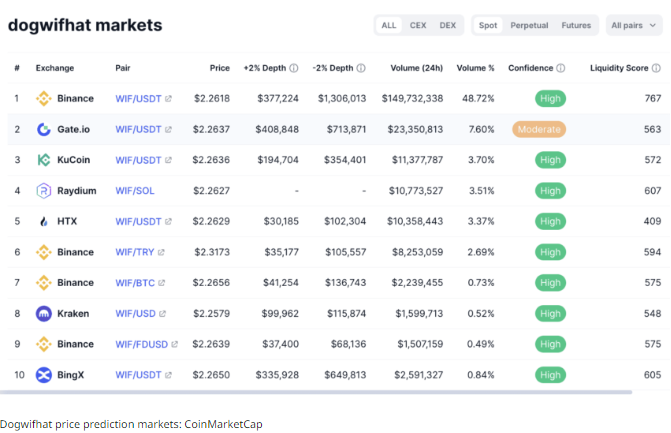Screen dimensions: 671x433
Task: Switch to the Perpetual markets tab
Action: [x=529, y=25]
